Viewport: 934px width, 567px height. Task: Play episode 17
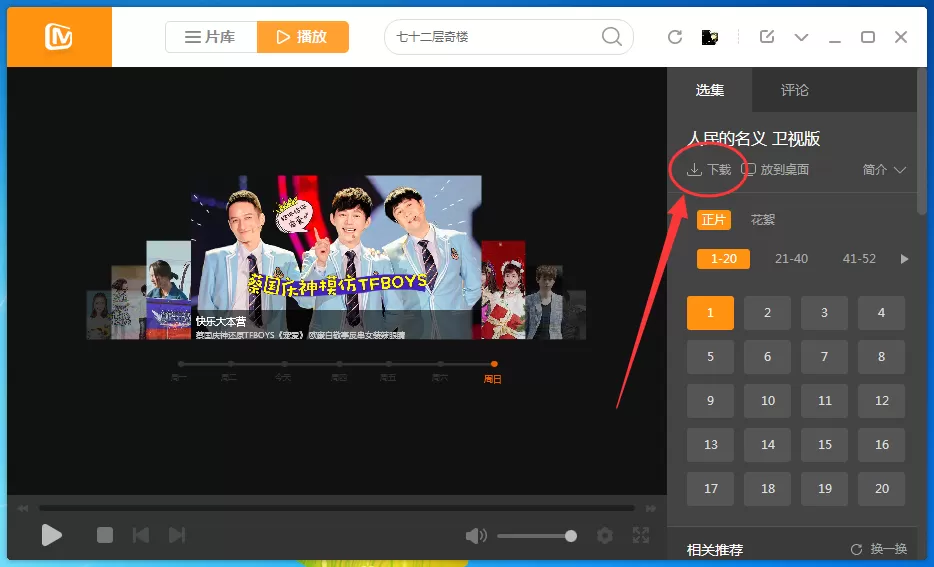pos(710,489)
